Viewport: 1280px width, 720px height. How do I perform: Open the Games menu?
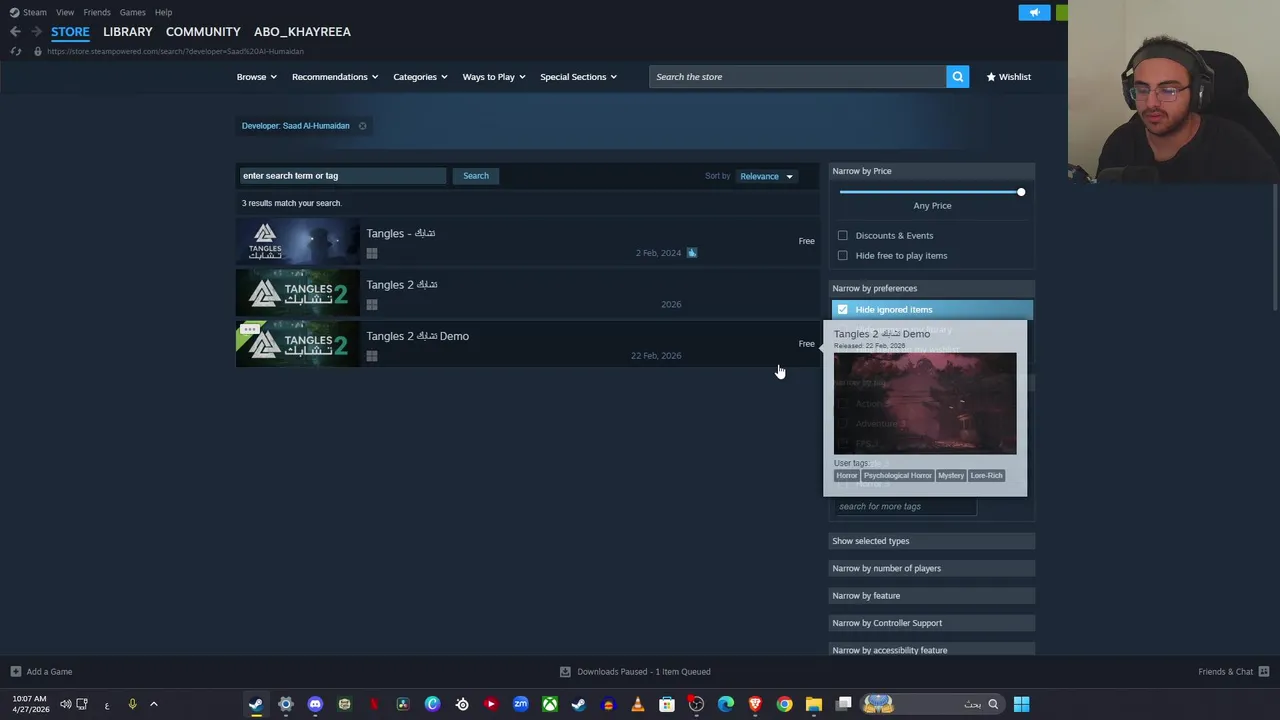(x=132, y=12)
